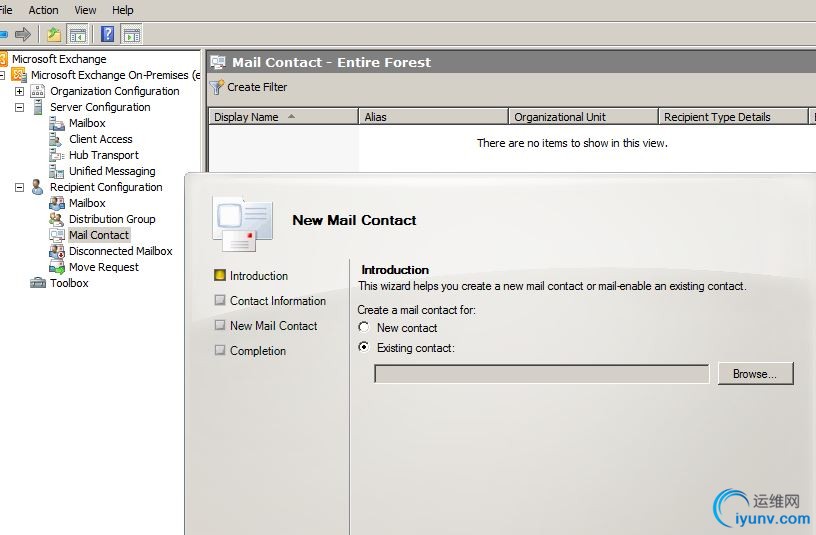
Task: Select the Contact Information wizard step label
Action: 278,301
